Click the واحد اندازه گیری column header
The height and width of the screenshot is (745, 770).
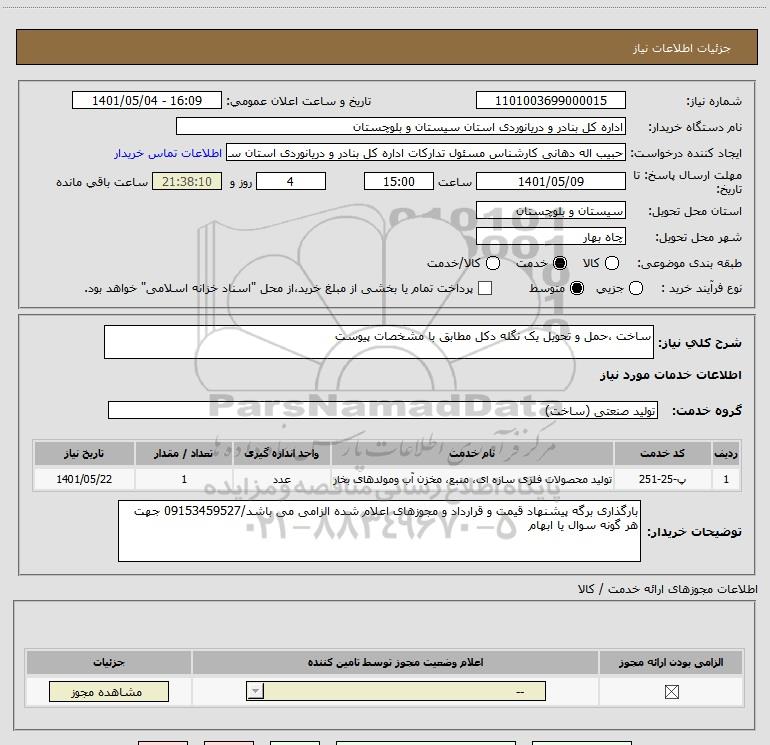pyautogui.click(x=281, y=453)
